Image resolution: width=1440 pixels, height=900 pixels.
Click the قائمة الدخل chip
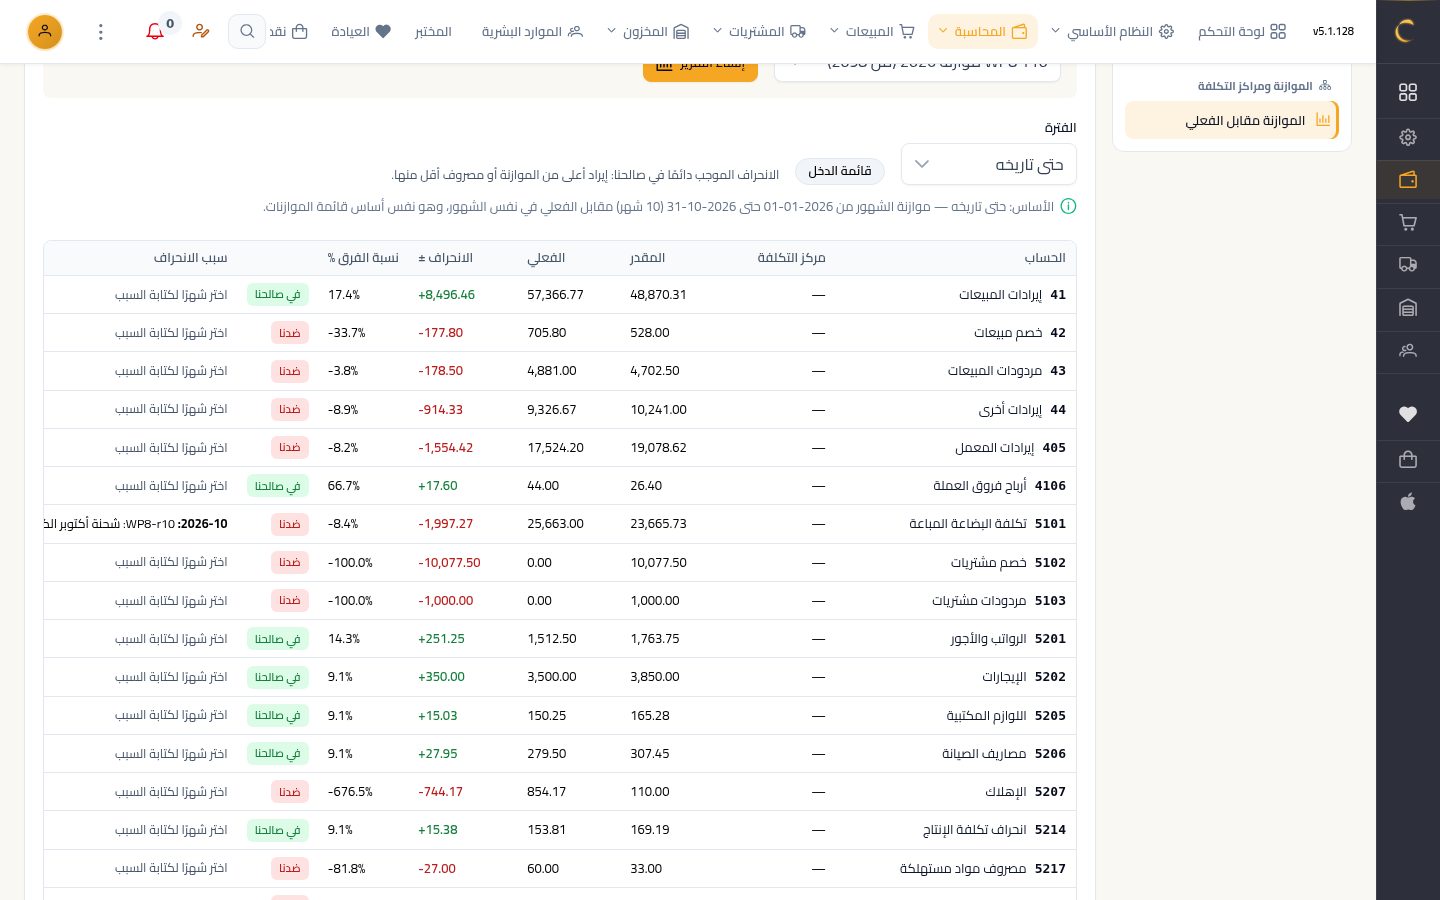(x=840, y=171)
